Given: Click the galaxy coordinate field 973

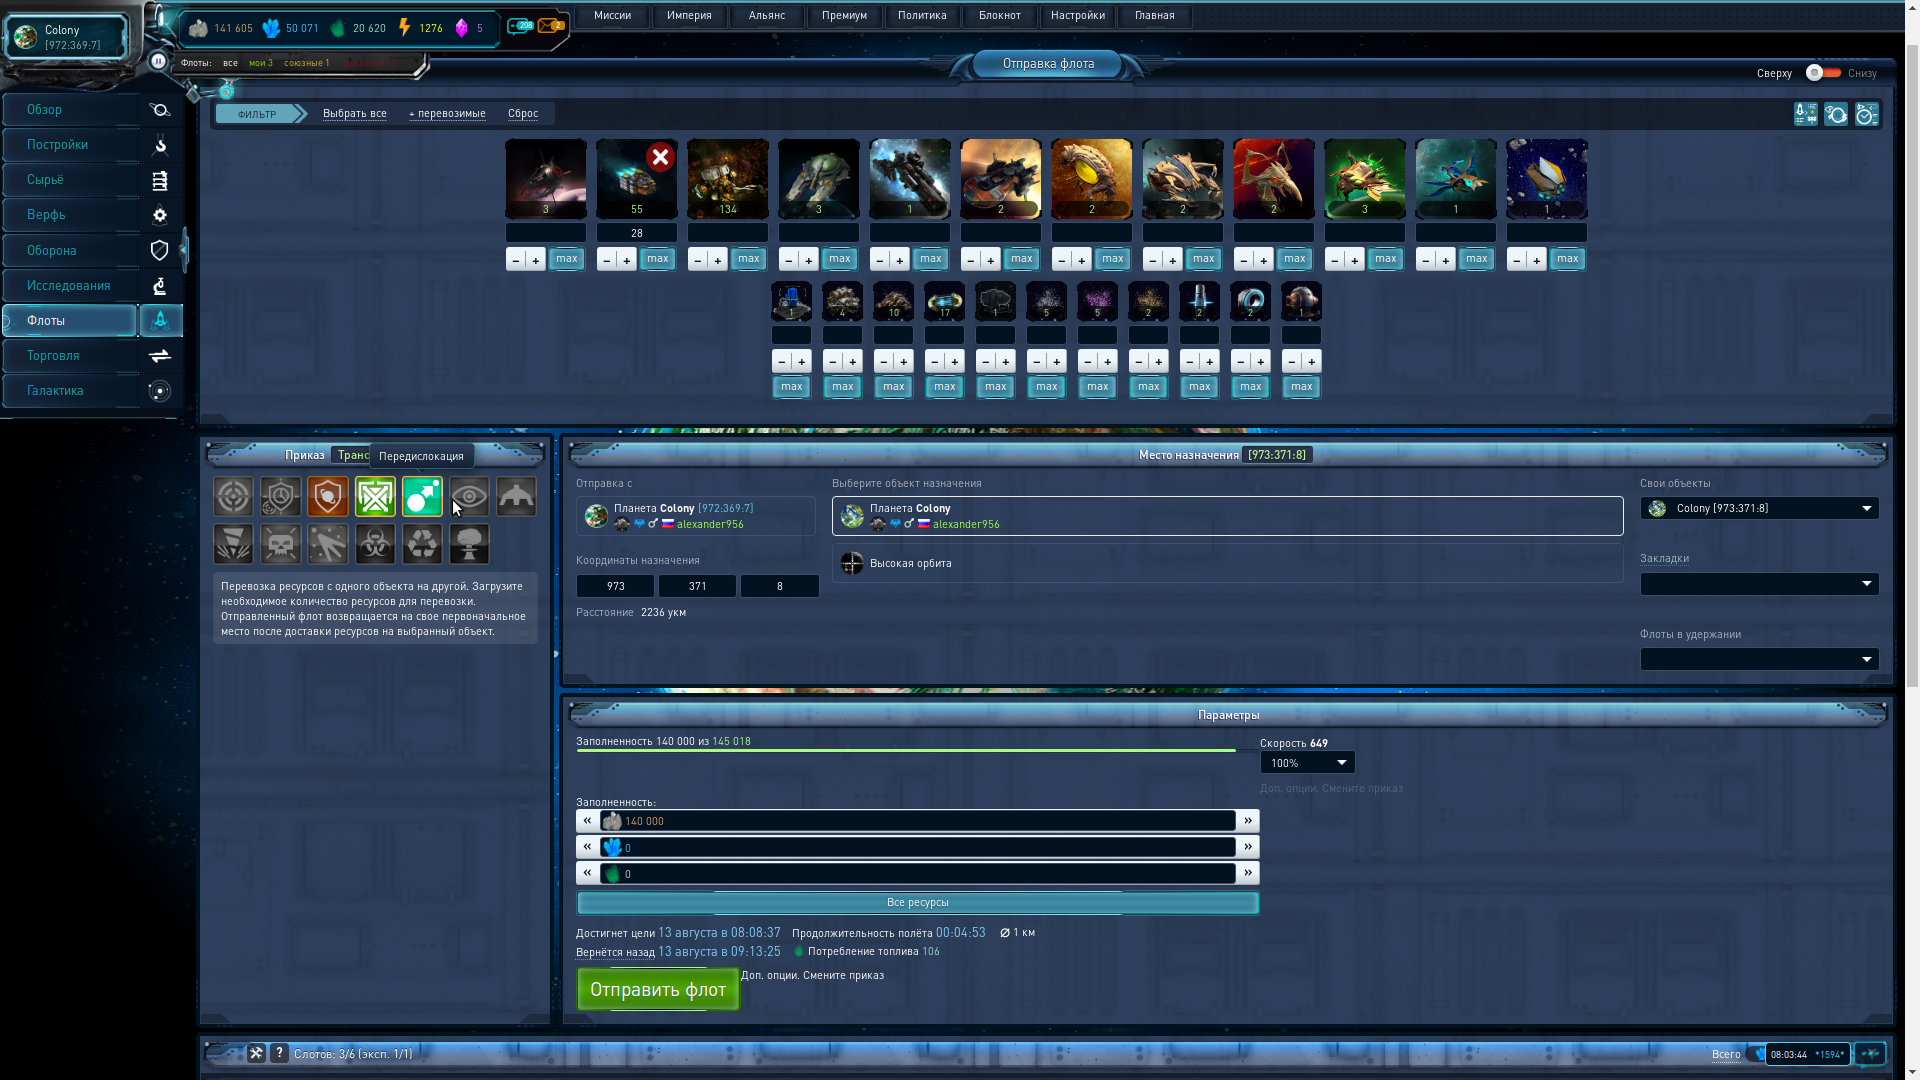Looking at the screenshot, I should click(x=615, y=586).
